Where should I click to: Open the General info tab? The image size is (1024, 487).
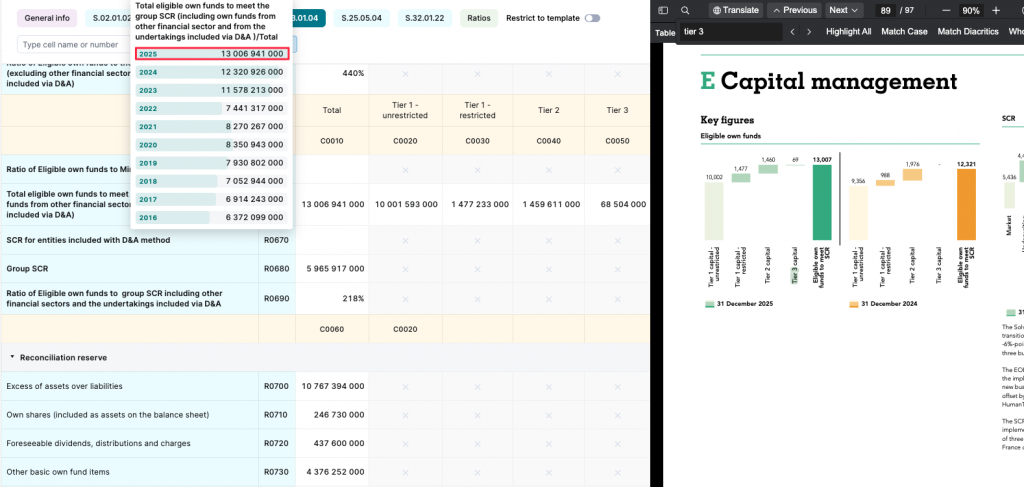pyautogui.click(x=47, y=18)
